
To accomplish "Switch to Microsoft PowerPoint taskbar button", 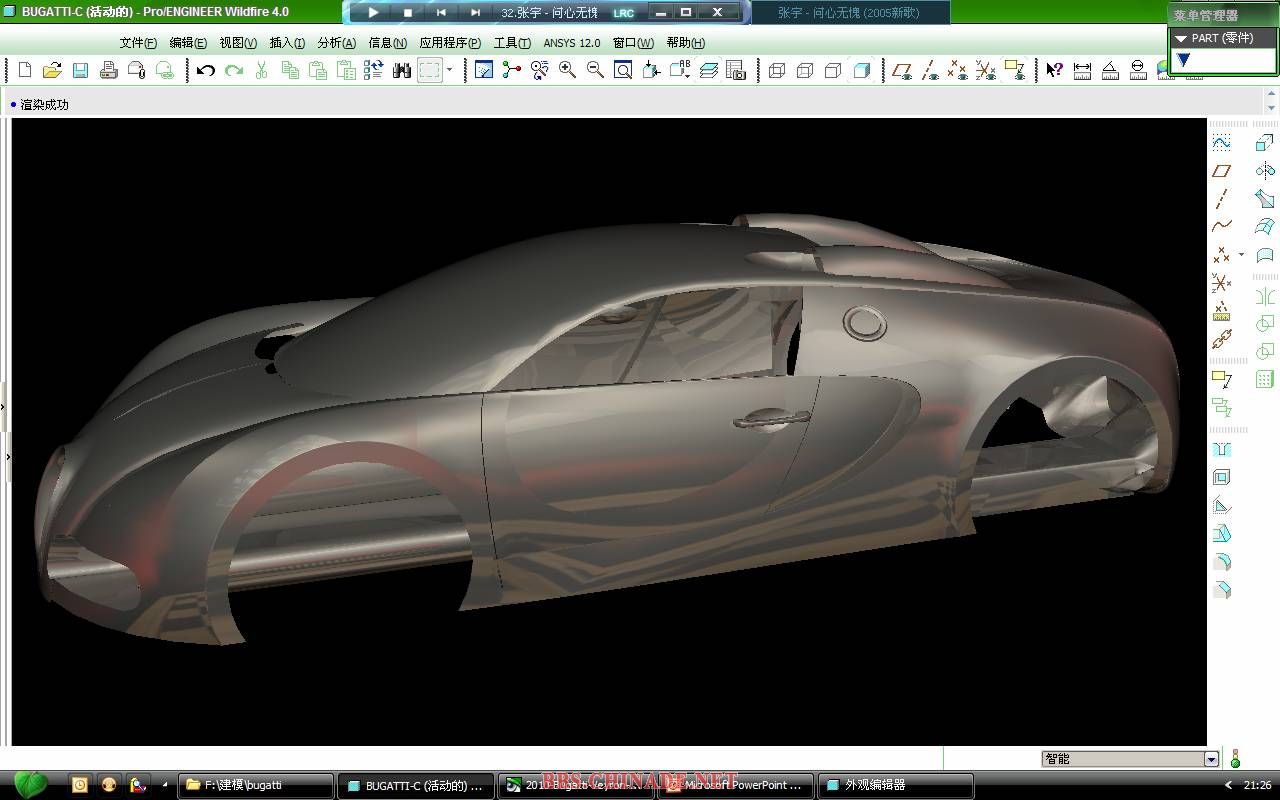I will point(735,786).
